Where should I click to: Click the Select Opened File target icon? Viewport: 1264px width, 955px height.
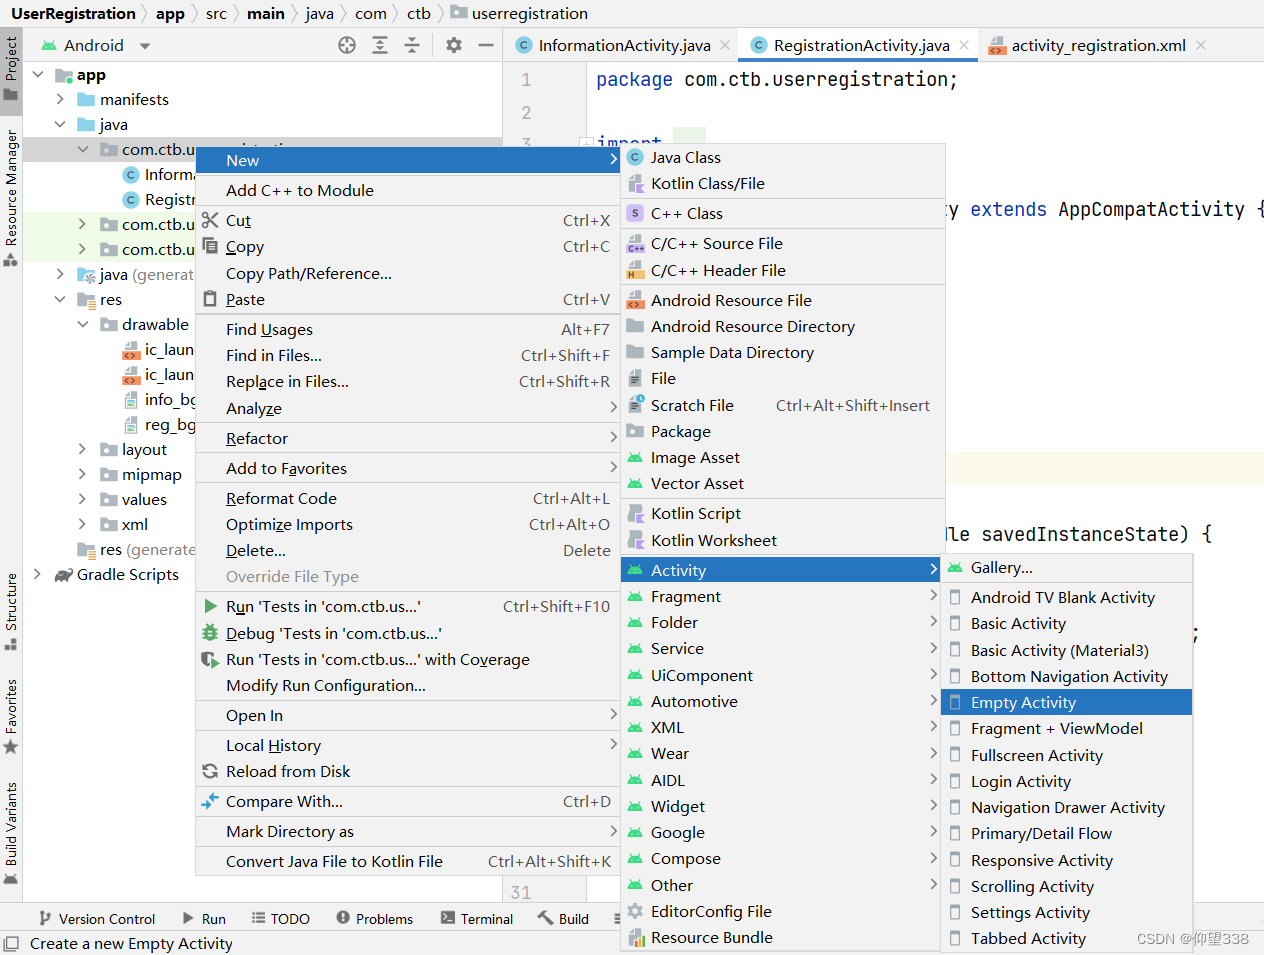pos(347,45)
